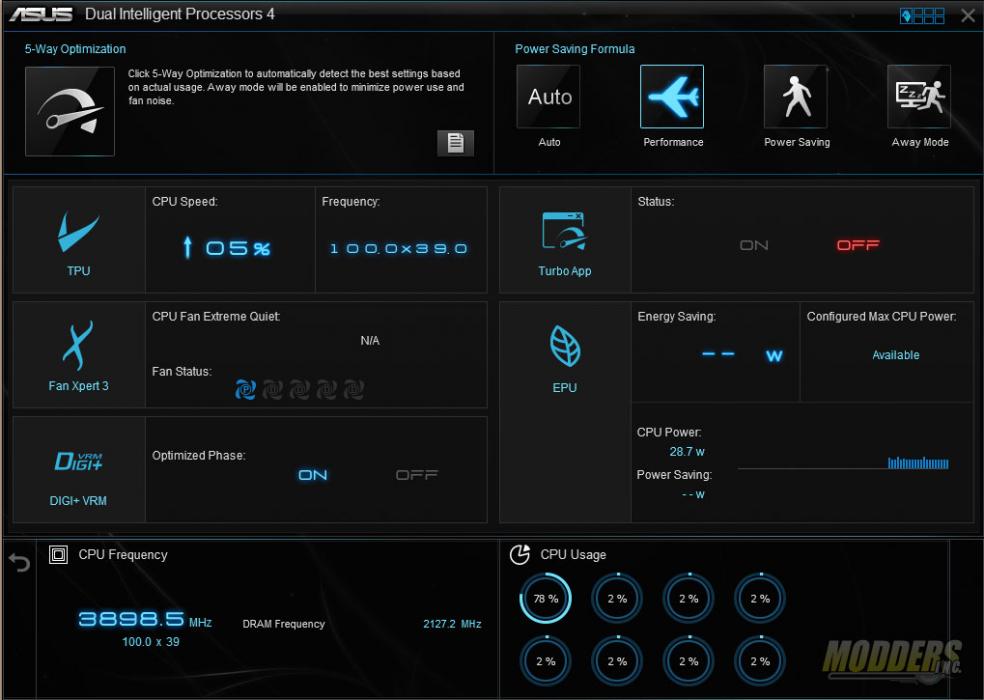This screenshot has height=700, width=984.
Task: Click the first spinning fan status icon
Action: coord(247,389)
